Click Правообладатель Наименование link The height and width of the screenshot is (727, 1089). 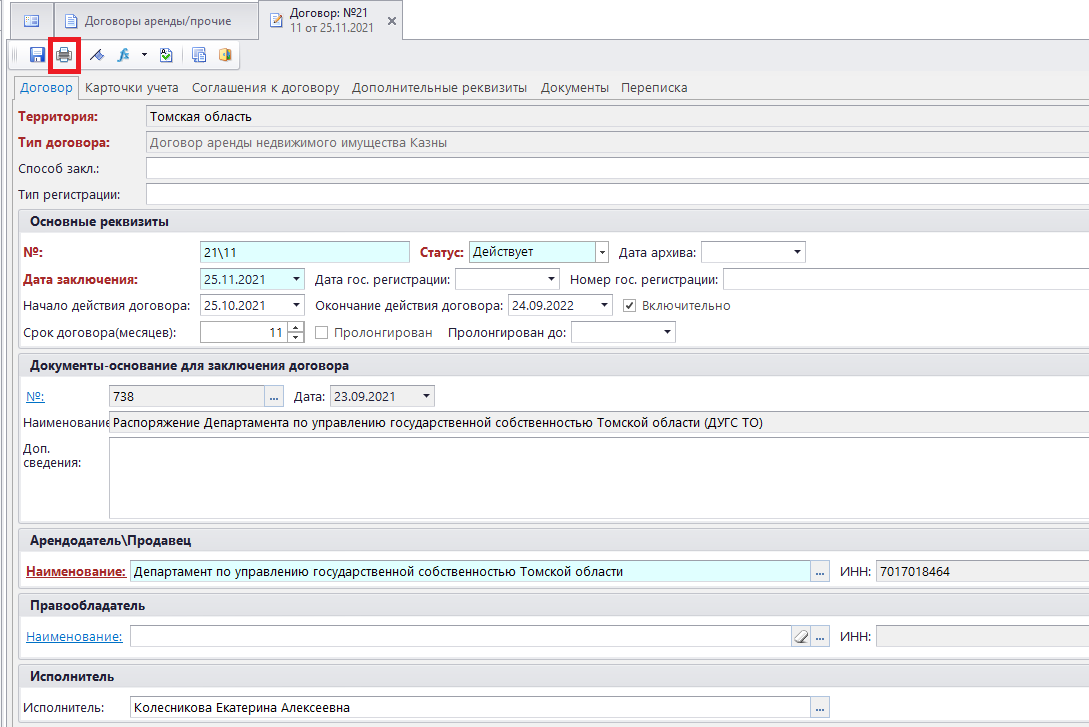point(74,636)
